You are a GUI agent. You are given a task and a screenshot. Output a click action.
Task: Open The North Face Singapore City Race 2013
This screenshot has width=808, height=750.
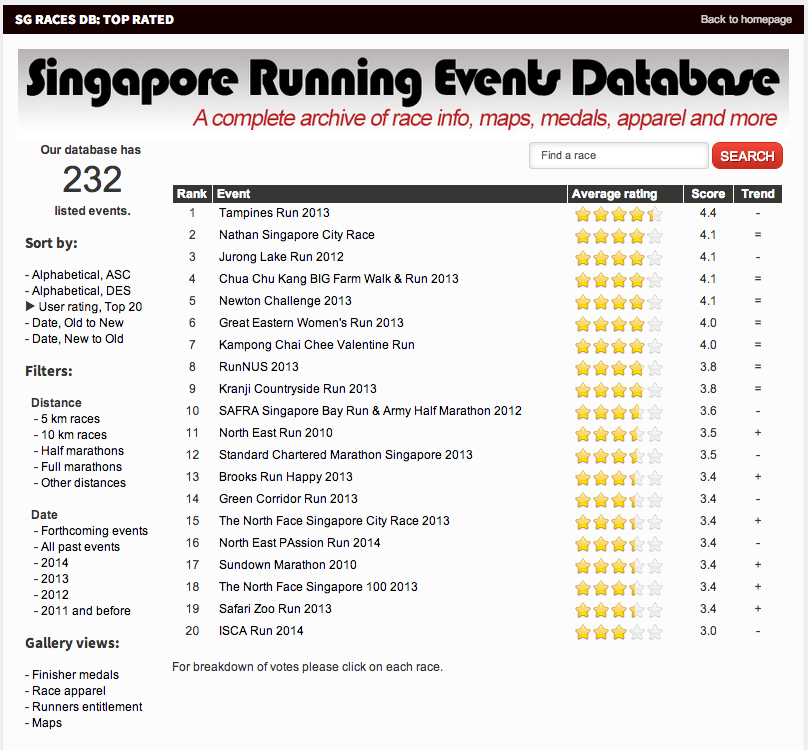click(x=334, y=521)
